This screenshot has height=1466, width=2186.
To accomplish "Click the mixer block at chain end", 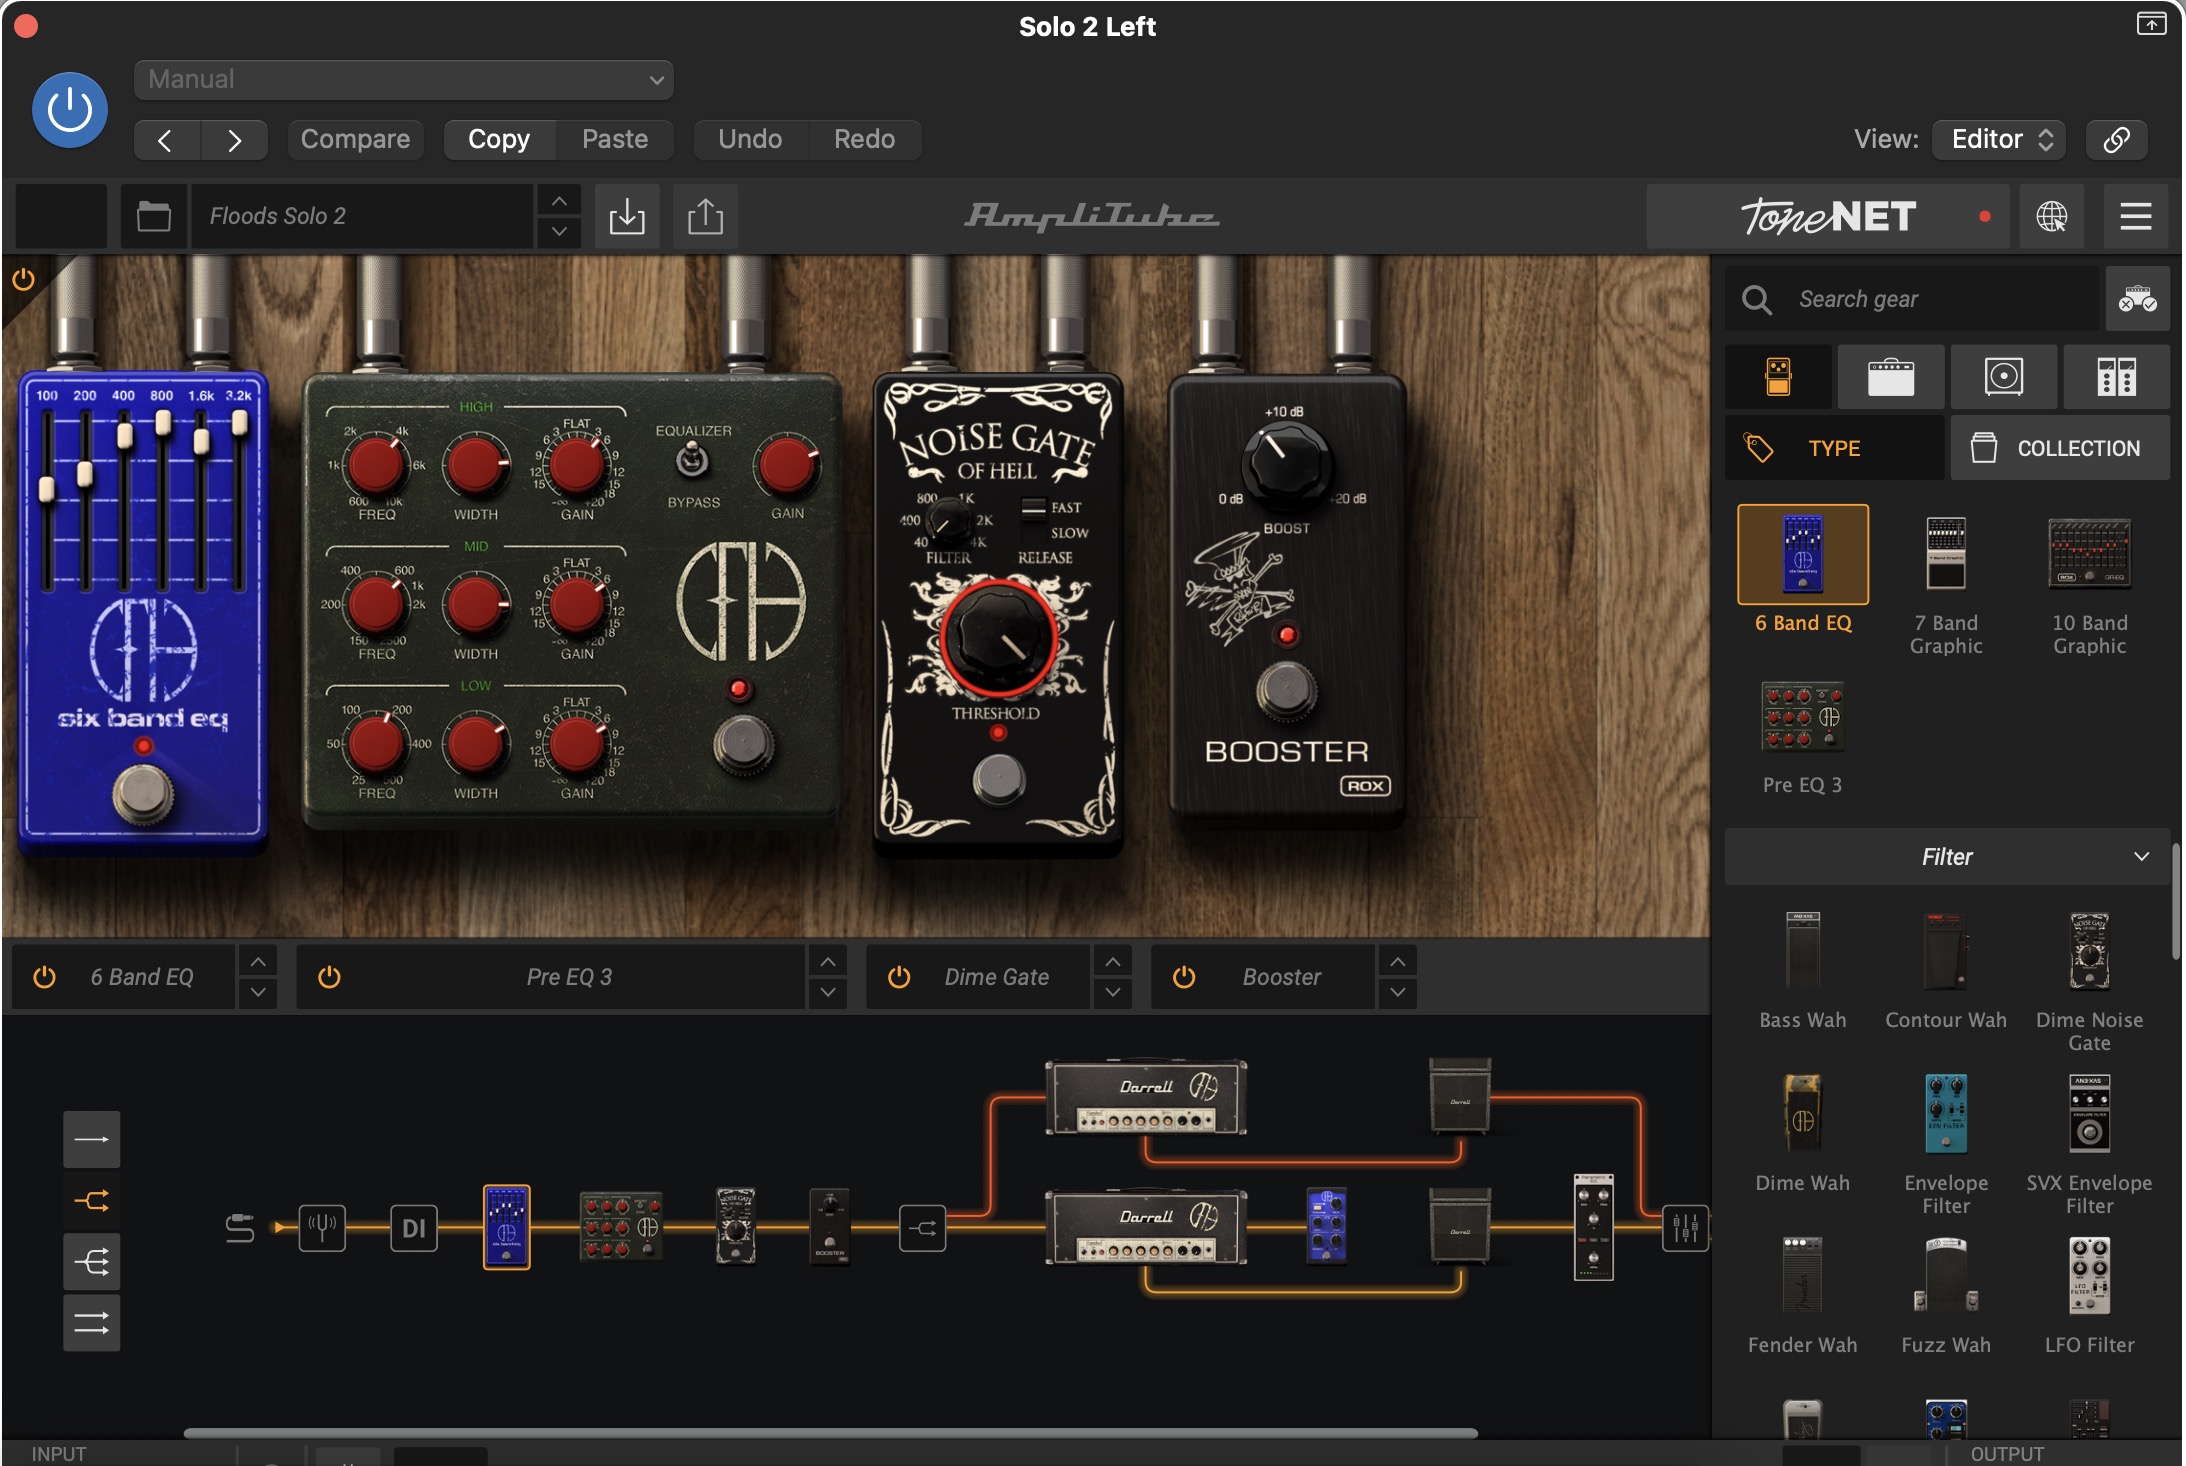I will 1686,1227.
